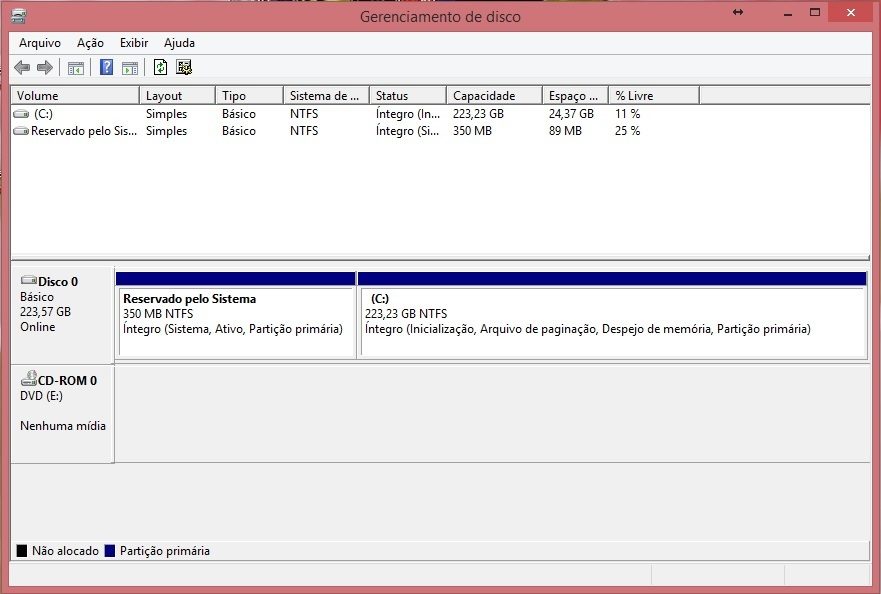Click the 24,37 GB free space cell
Image resolution: width=881 pixels, height=594 pixels.
pyautogui.click(x=571, y=114)
